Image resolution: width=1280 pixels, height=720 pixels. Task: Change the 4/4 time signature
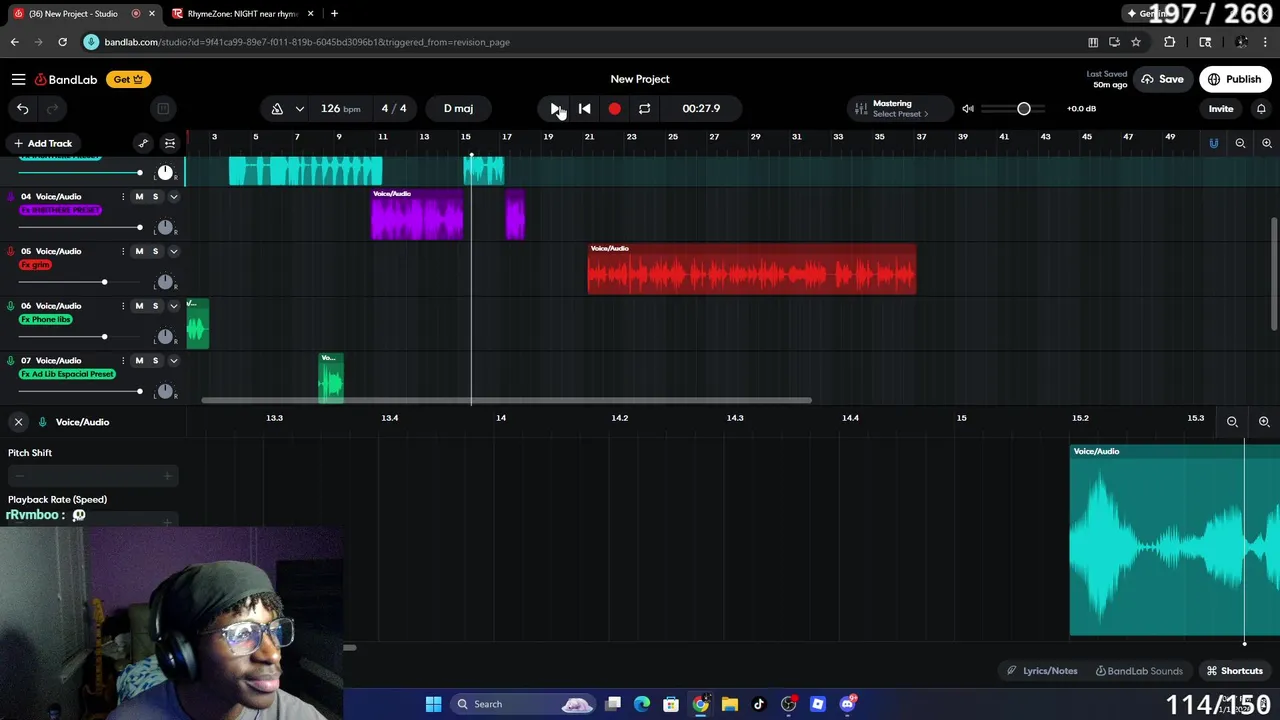(x=394, y=108)
